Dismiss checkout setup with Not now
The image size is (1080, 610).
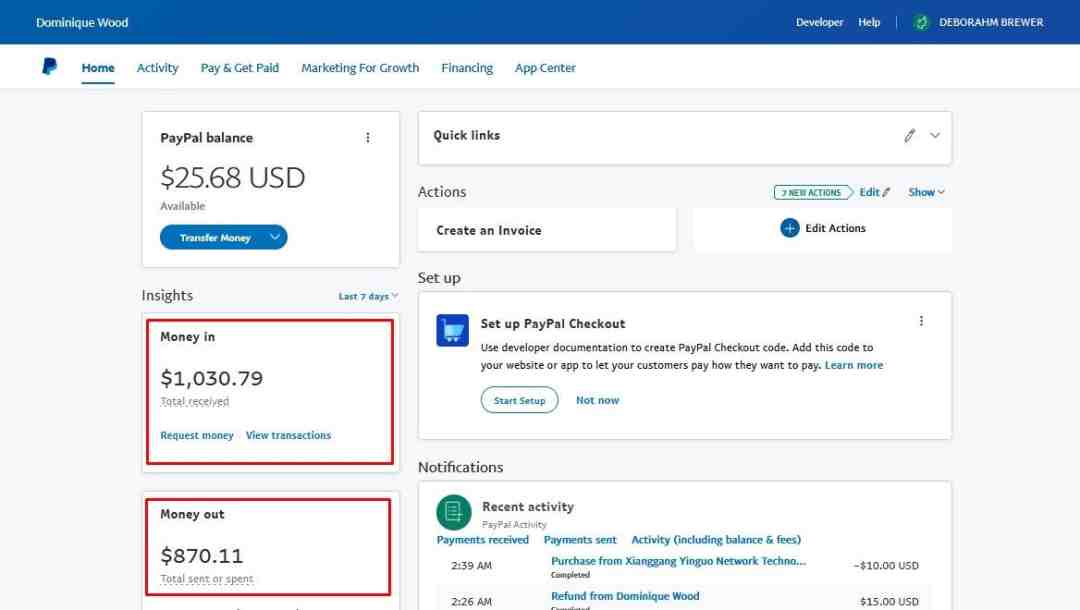(x=597, y=400)
